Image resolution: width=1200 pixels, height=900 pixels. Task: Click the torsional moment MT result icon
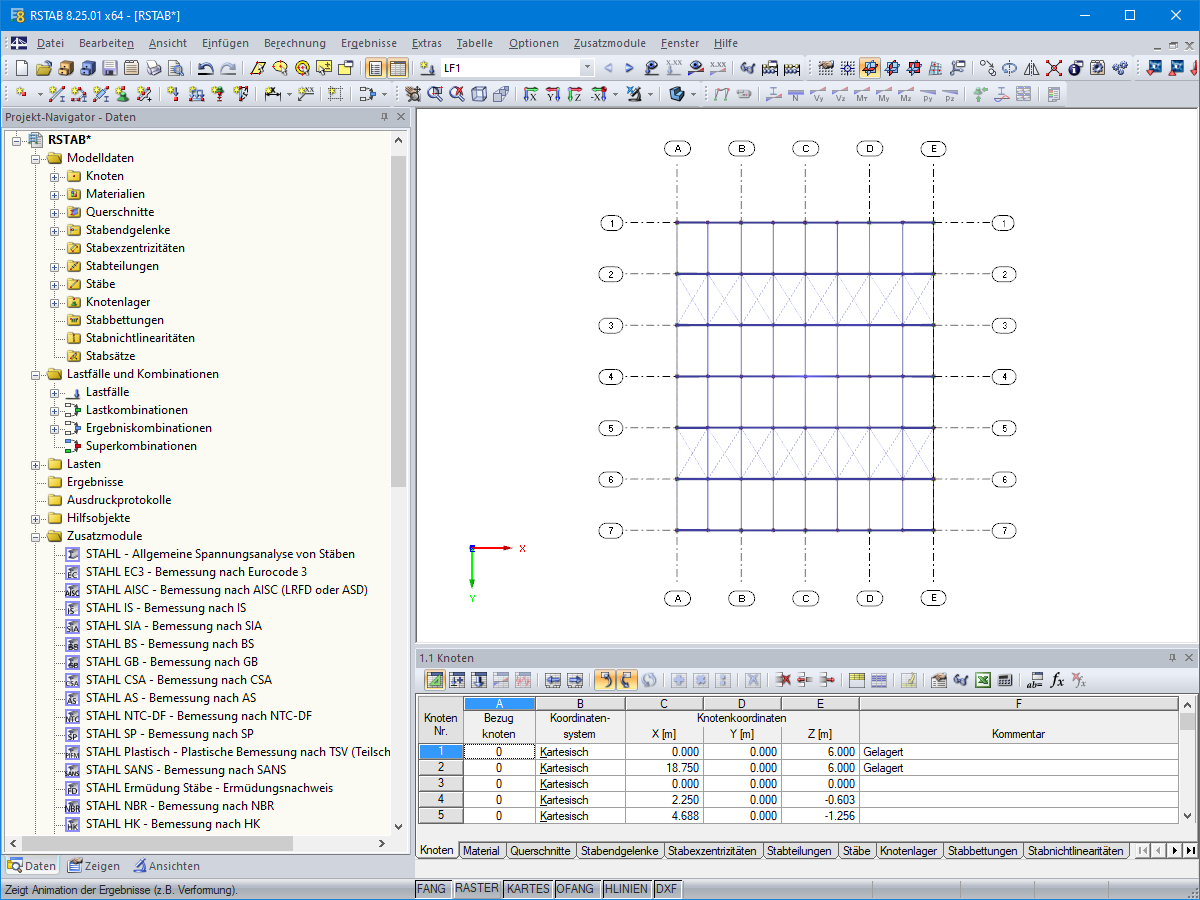click(862, 94)
